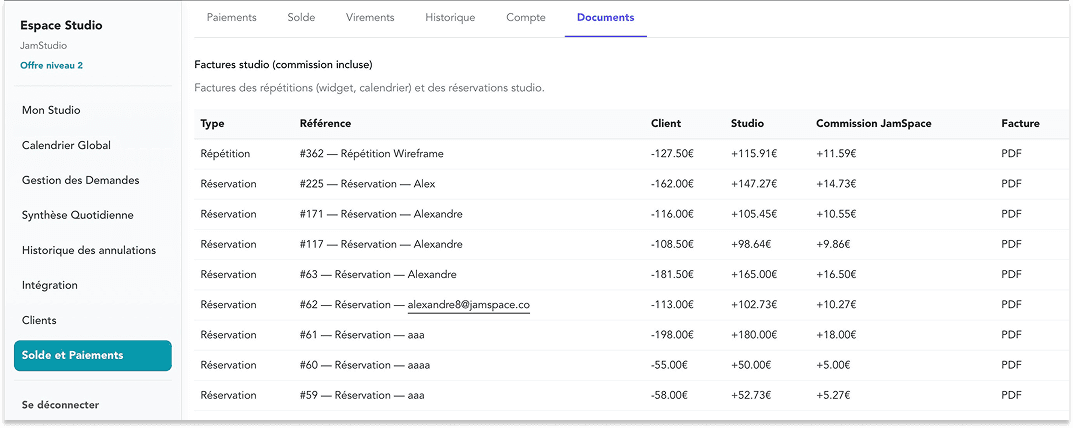The height and width of the screenshot is (428, 1073).
Task: Open Synthèse Quotidienne page
Action: click(x=77, y=215)
